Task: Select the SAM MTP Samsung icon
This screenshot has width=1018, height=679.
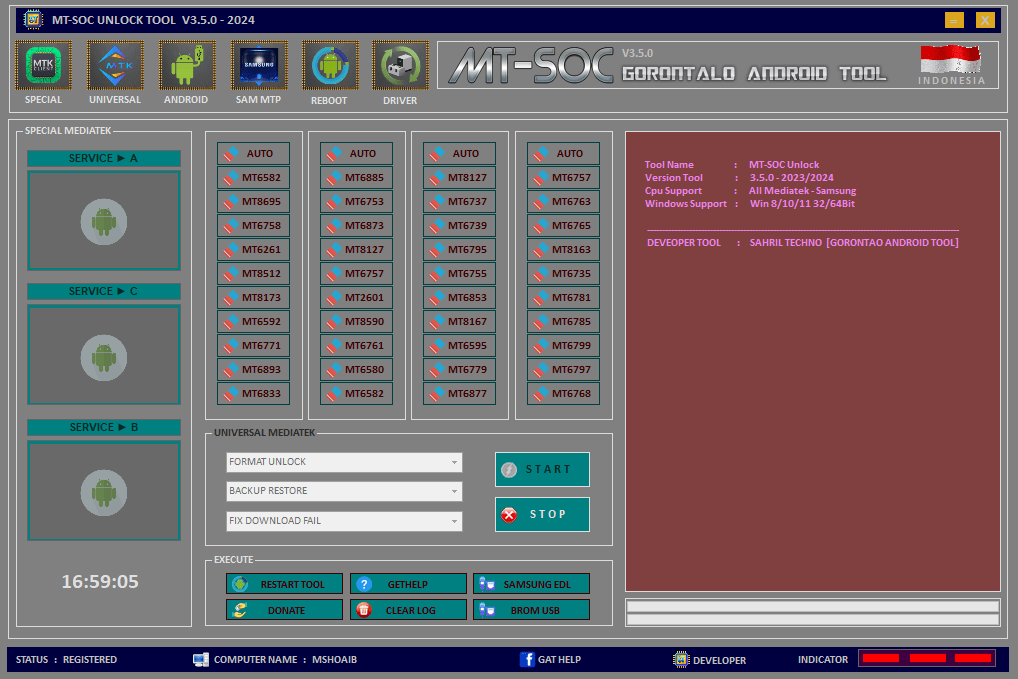Action: pos(258,62)
